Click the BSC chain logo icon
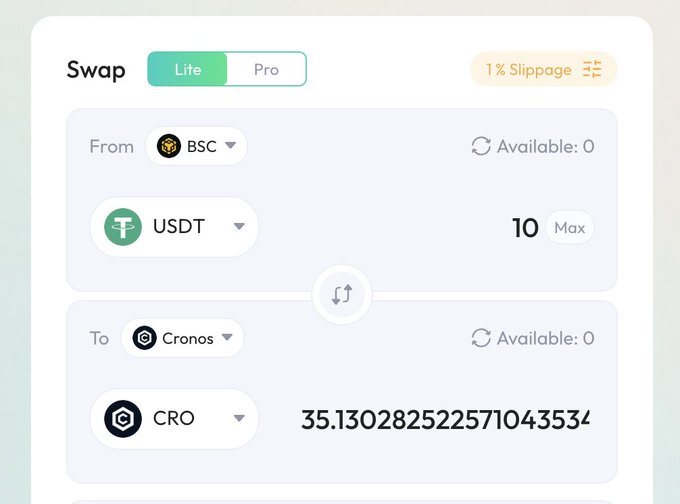Screen dimensions: 680x504 click(169, 146)
